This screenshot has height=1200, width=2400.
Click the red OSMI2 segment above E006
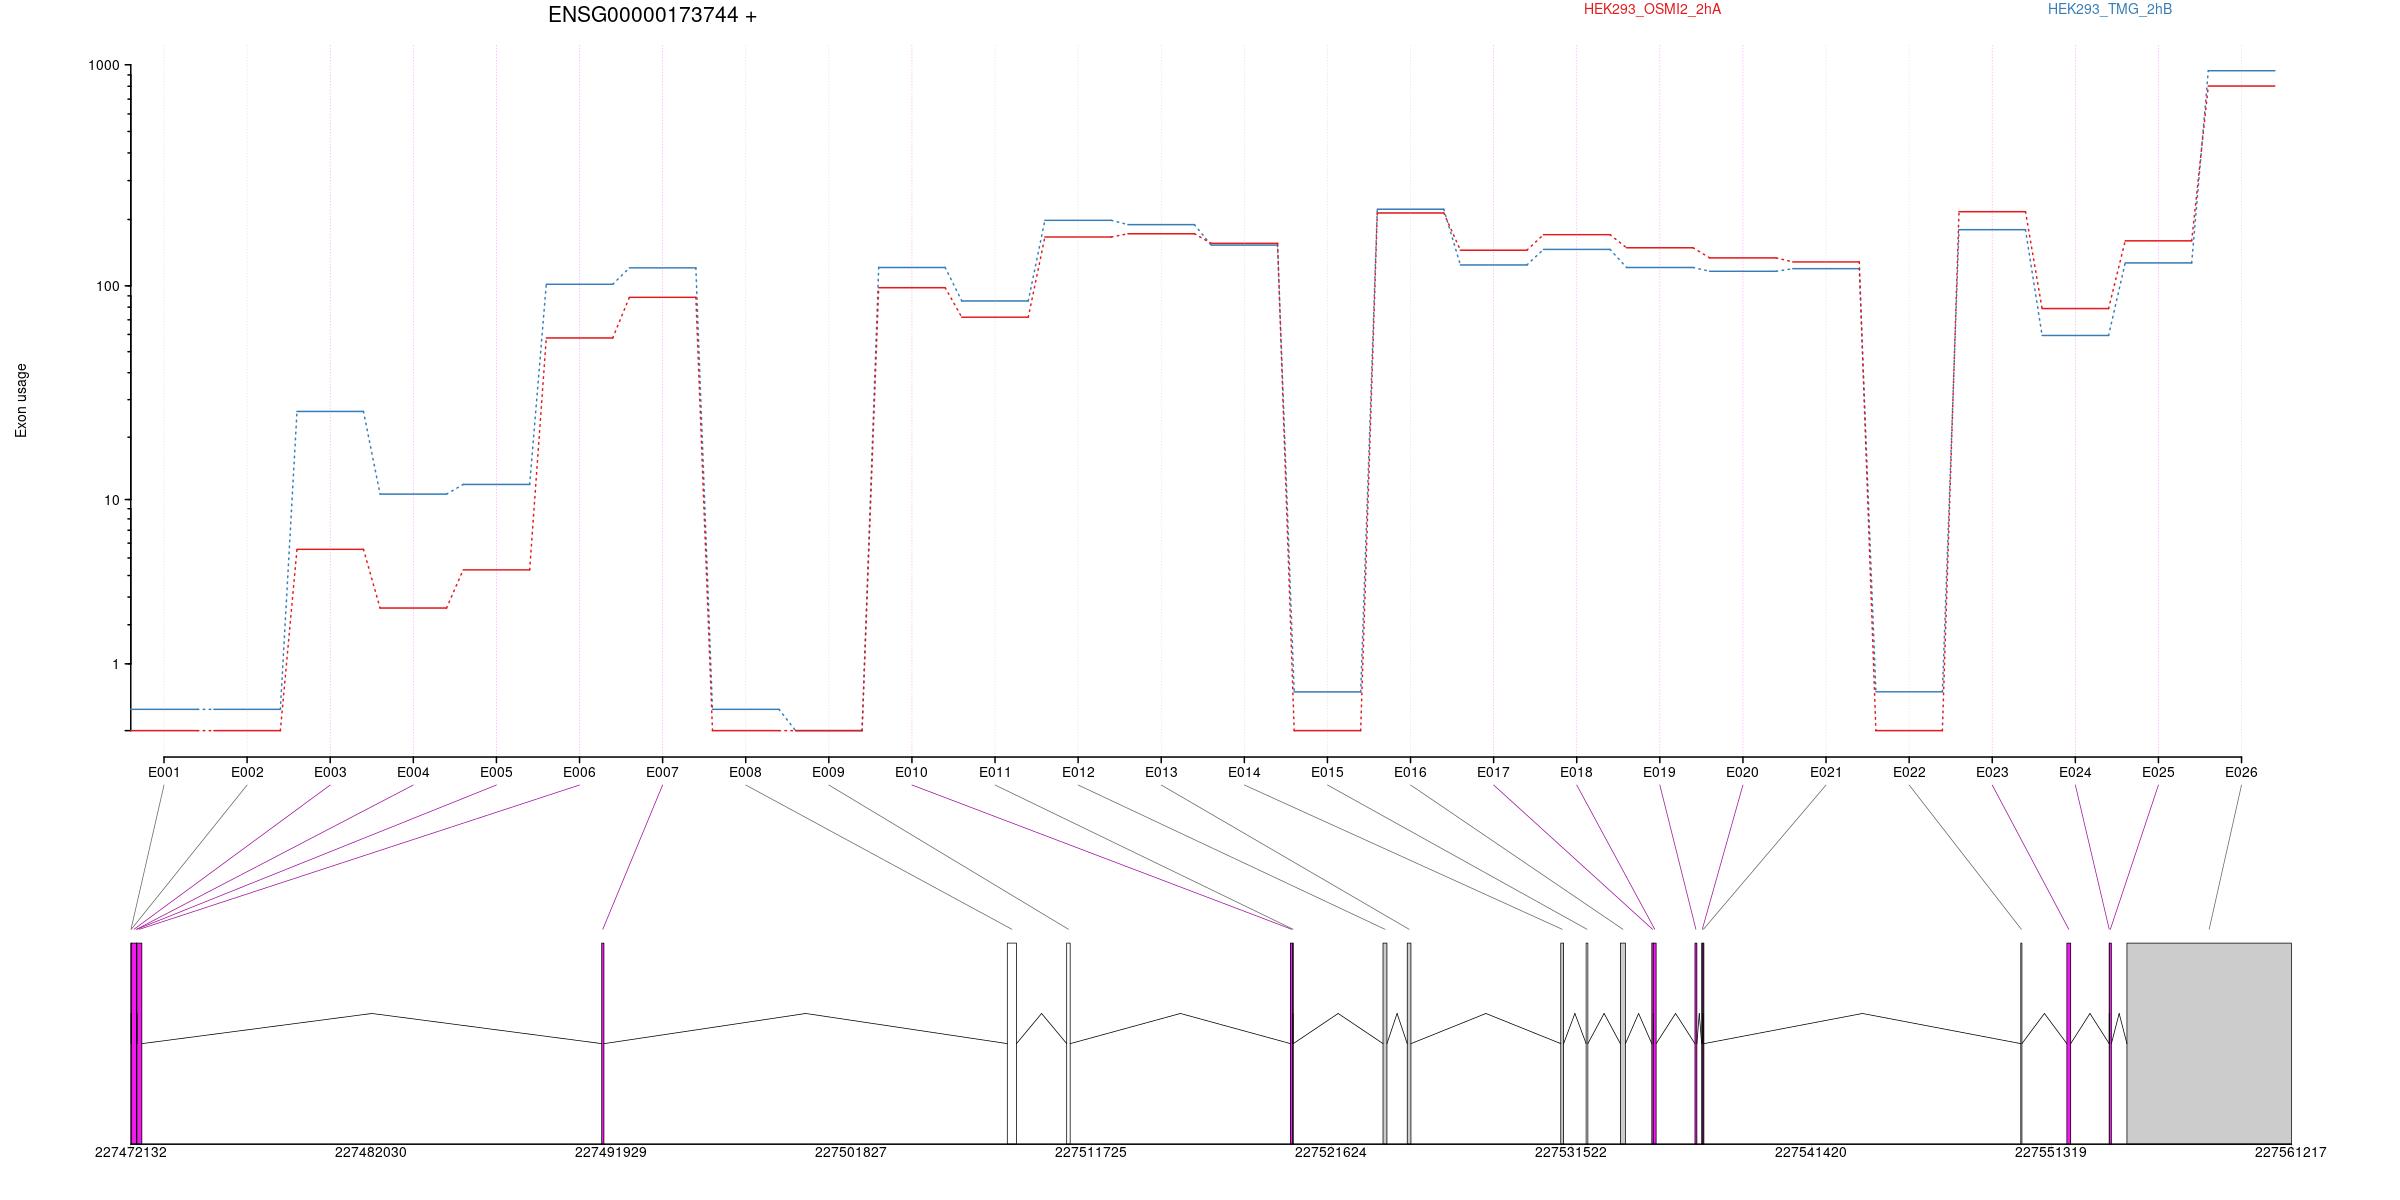coord(579,338)
